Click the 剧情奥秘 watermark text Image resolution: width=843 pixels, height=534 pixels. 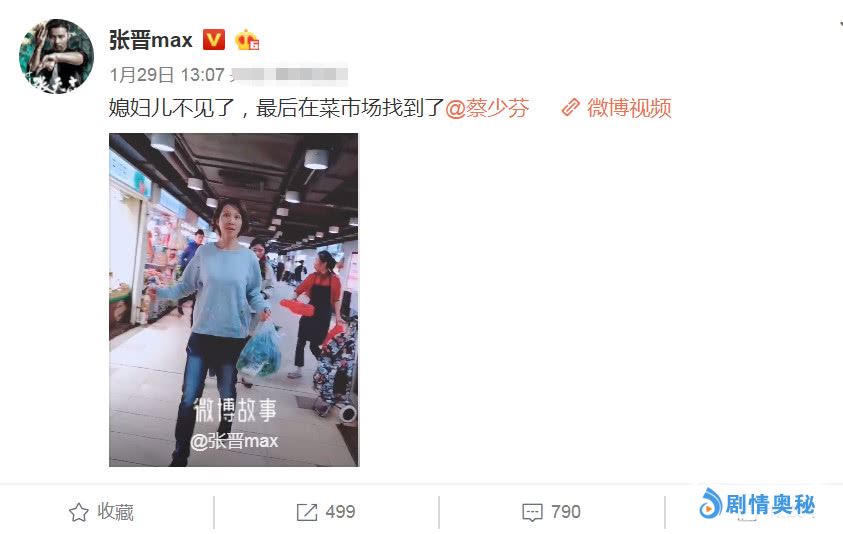click(770, 505)
